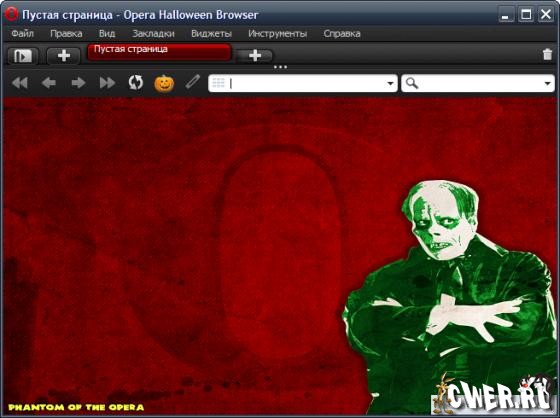Open the Инструменты menu
Viewport: 560px width, 418px height.
point(278,34)
